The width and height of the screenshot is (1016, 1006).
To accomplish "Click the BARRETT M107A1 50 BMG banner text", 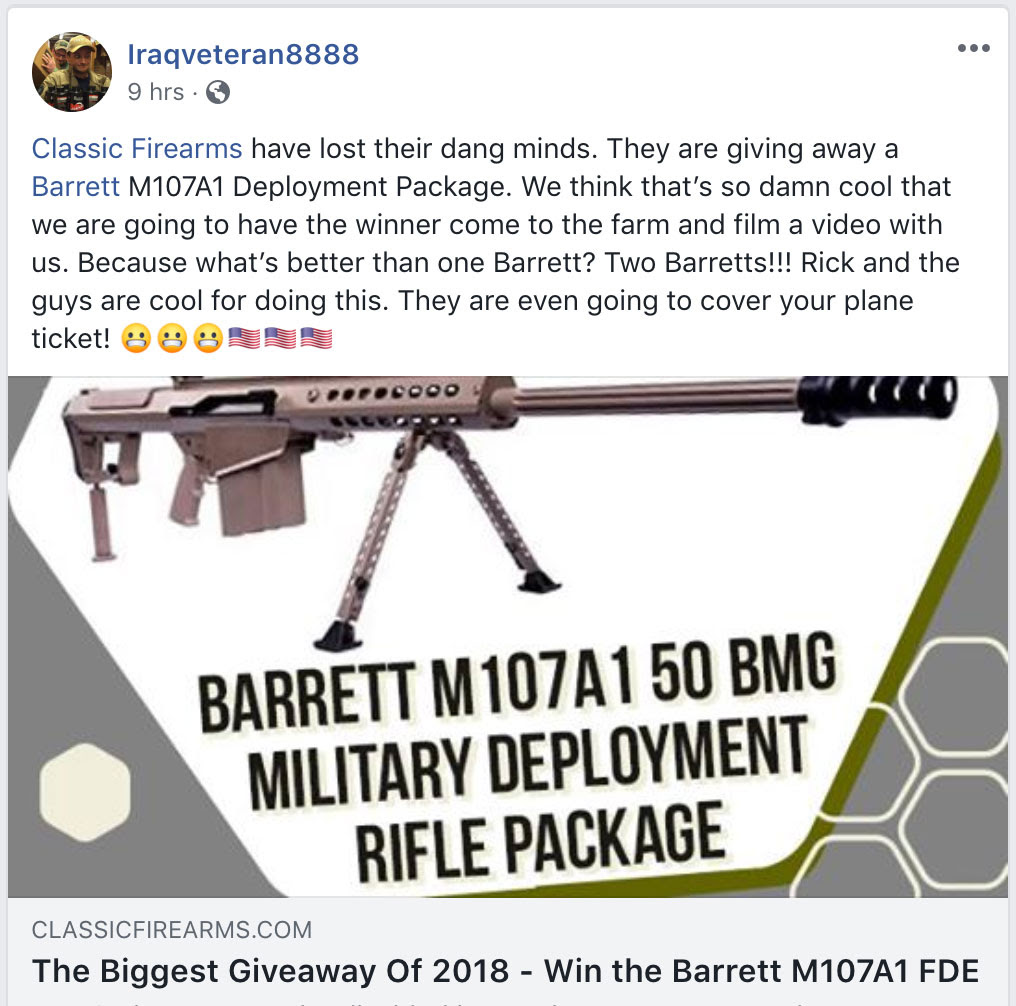I will (516, 682).
